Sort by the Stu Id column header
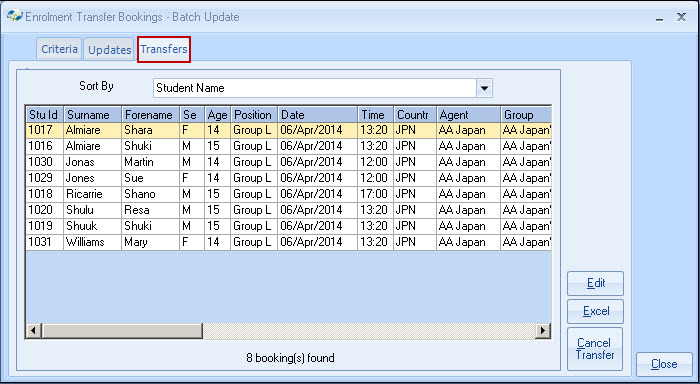This screenshot has width=700, height=384. click(45, 115)
